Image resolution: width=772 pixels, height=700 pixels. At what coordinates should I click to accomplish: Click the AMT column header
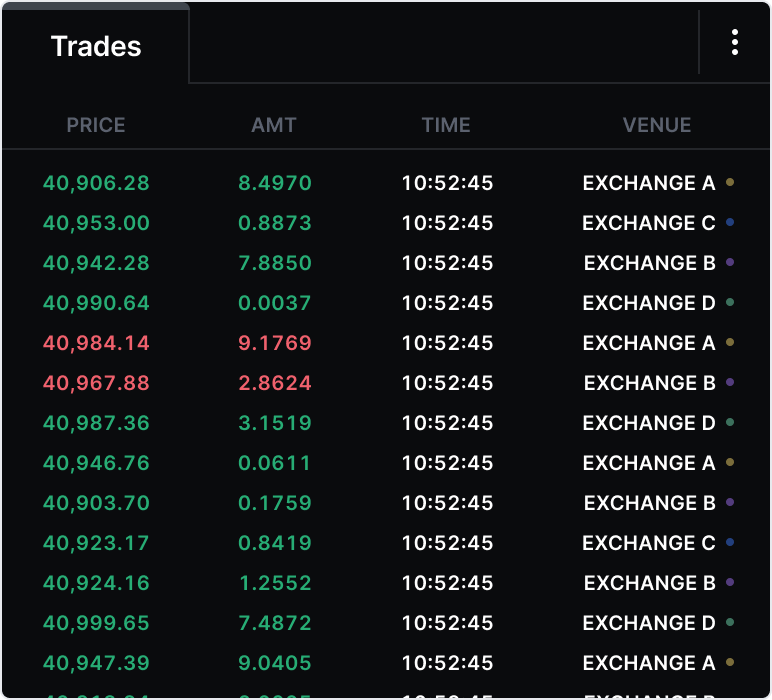(274, 125)
